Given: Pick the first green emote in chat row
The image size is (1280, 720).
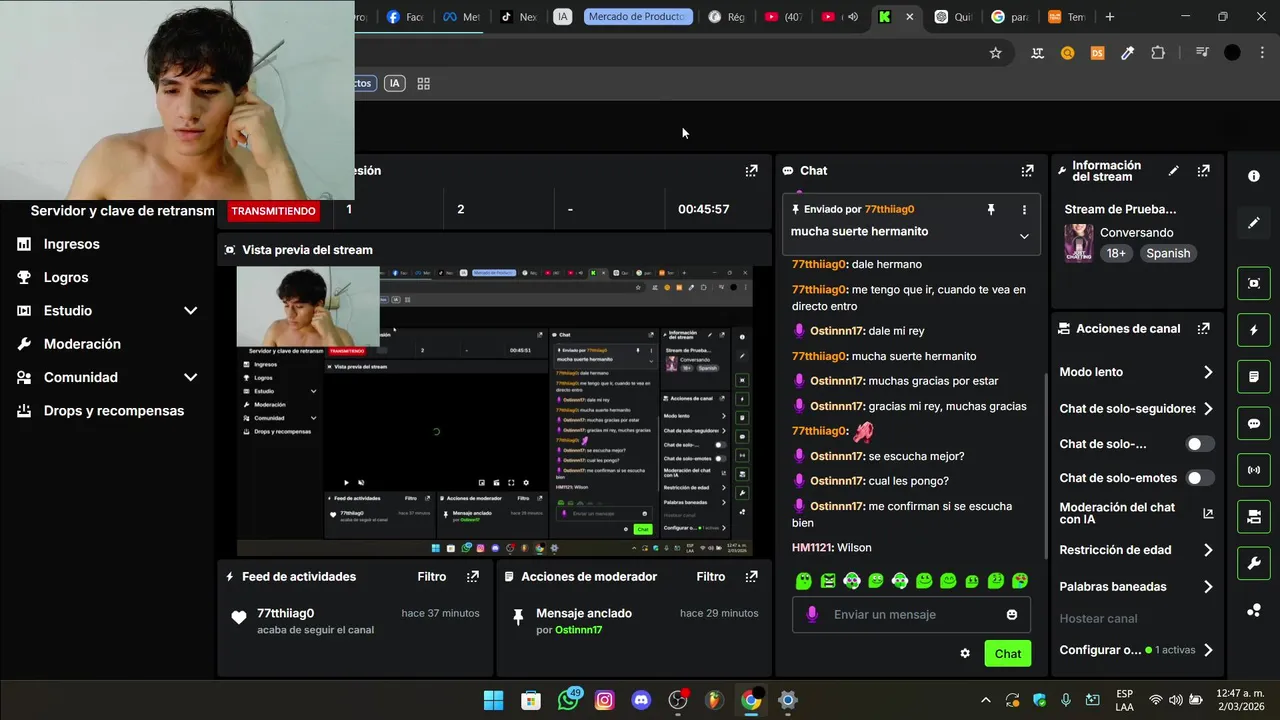Looking at the screenshot, I should coord(804,581).
